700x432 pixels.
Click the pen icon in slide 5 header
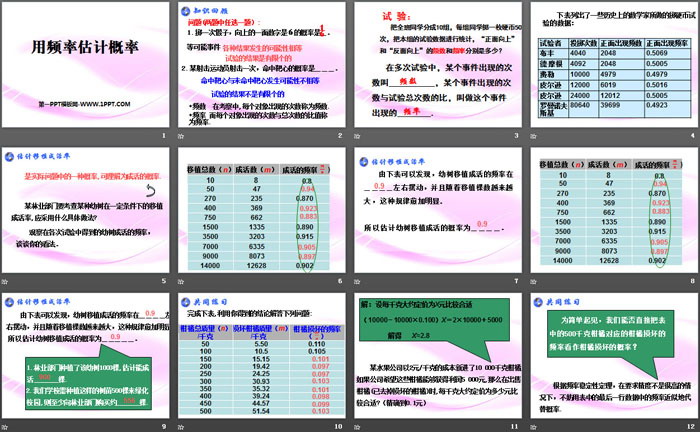11,157
